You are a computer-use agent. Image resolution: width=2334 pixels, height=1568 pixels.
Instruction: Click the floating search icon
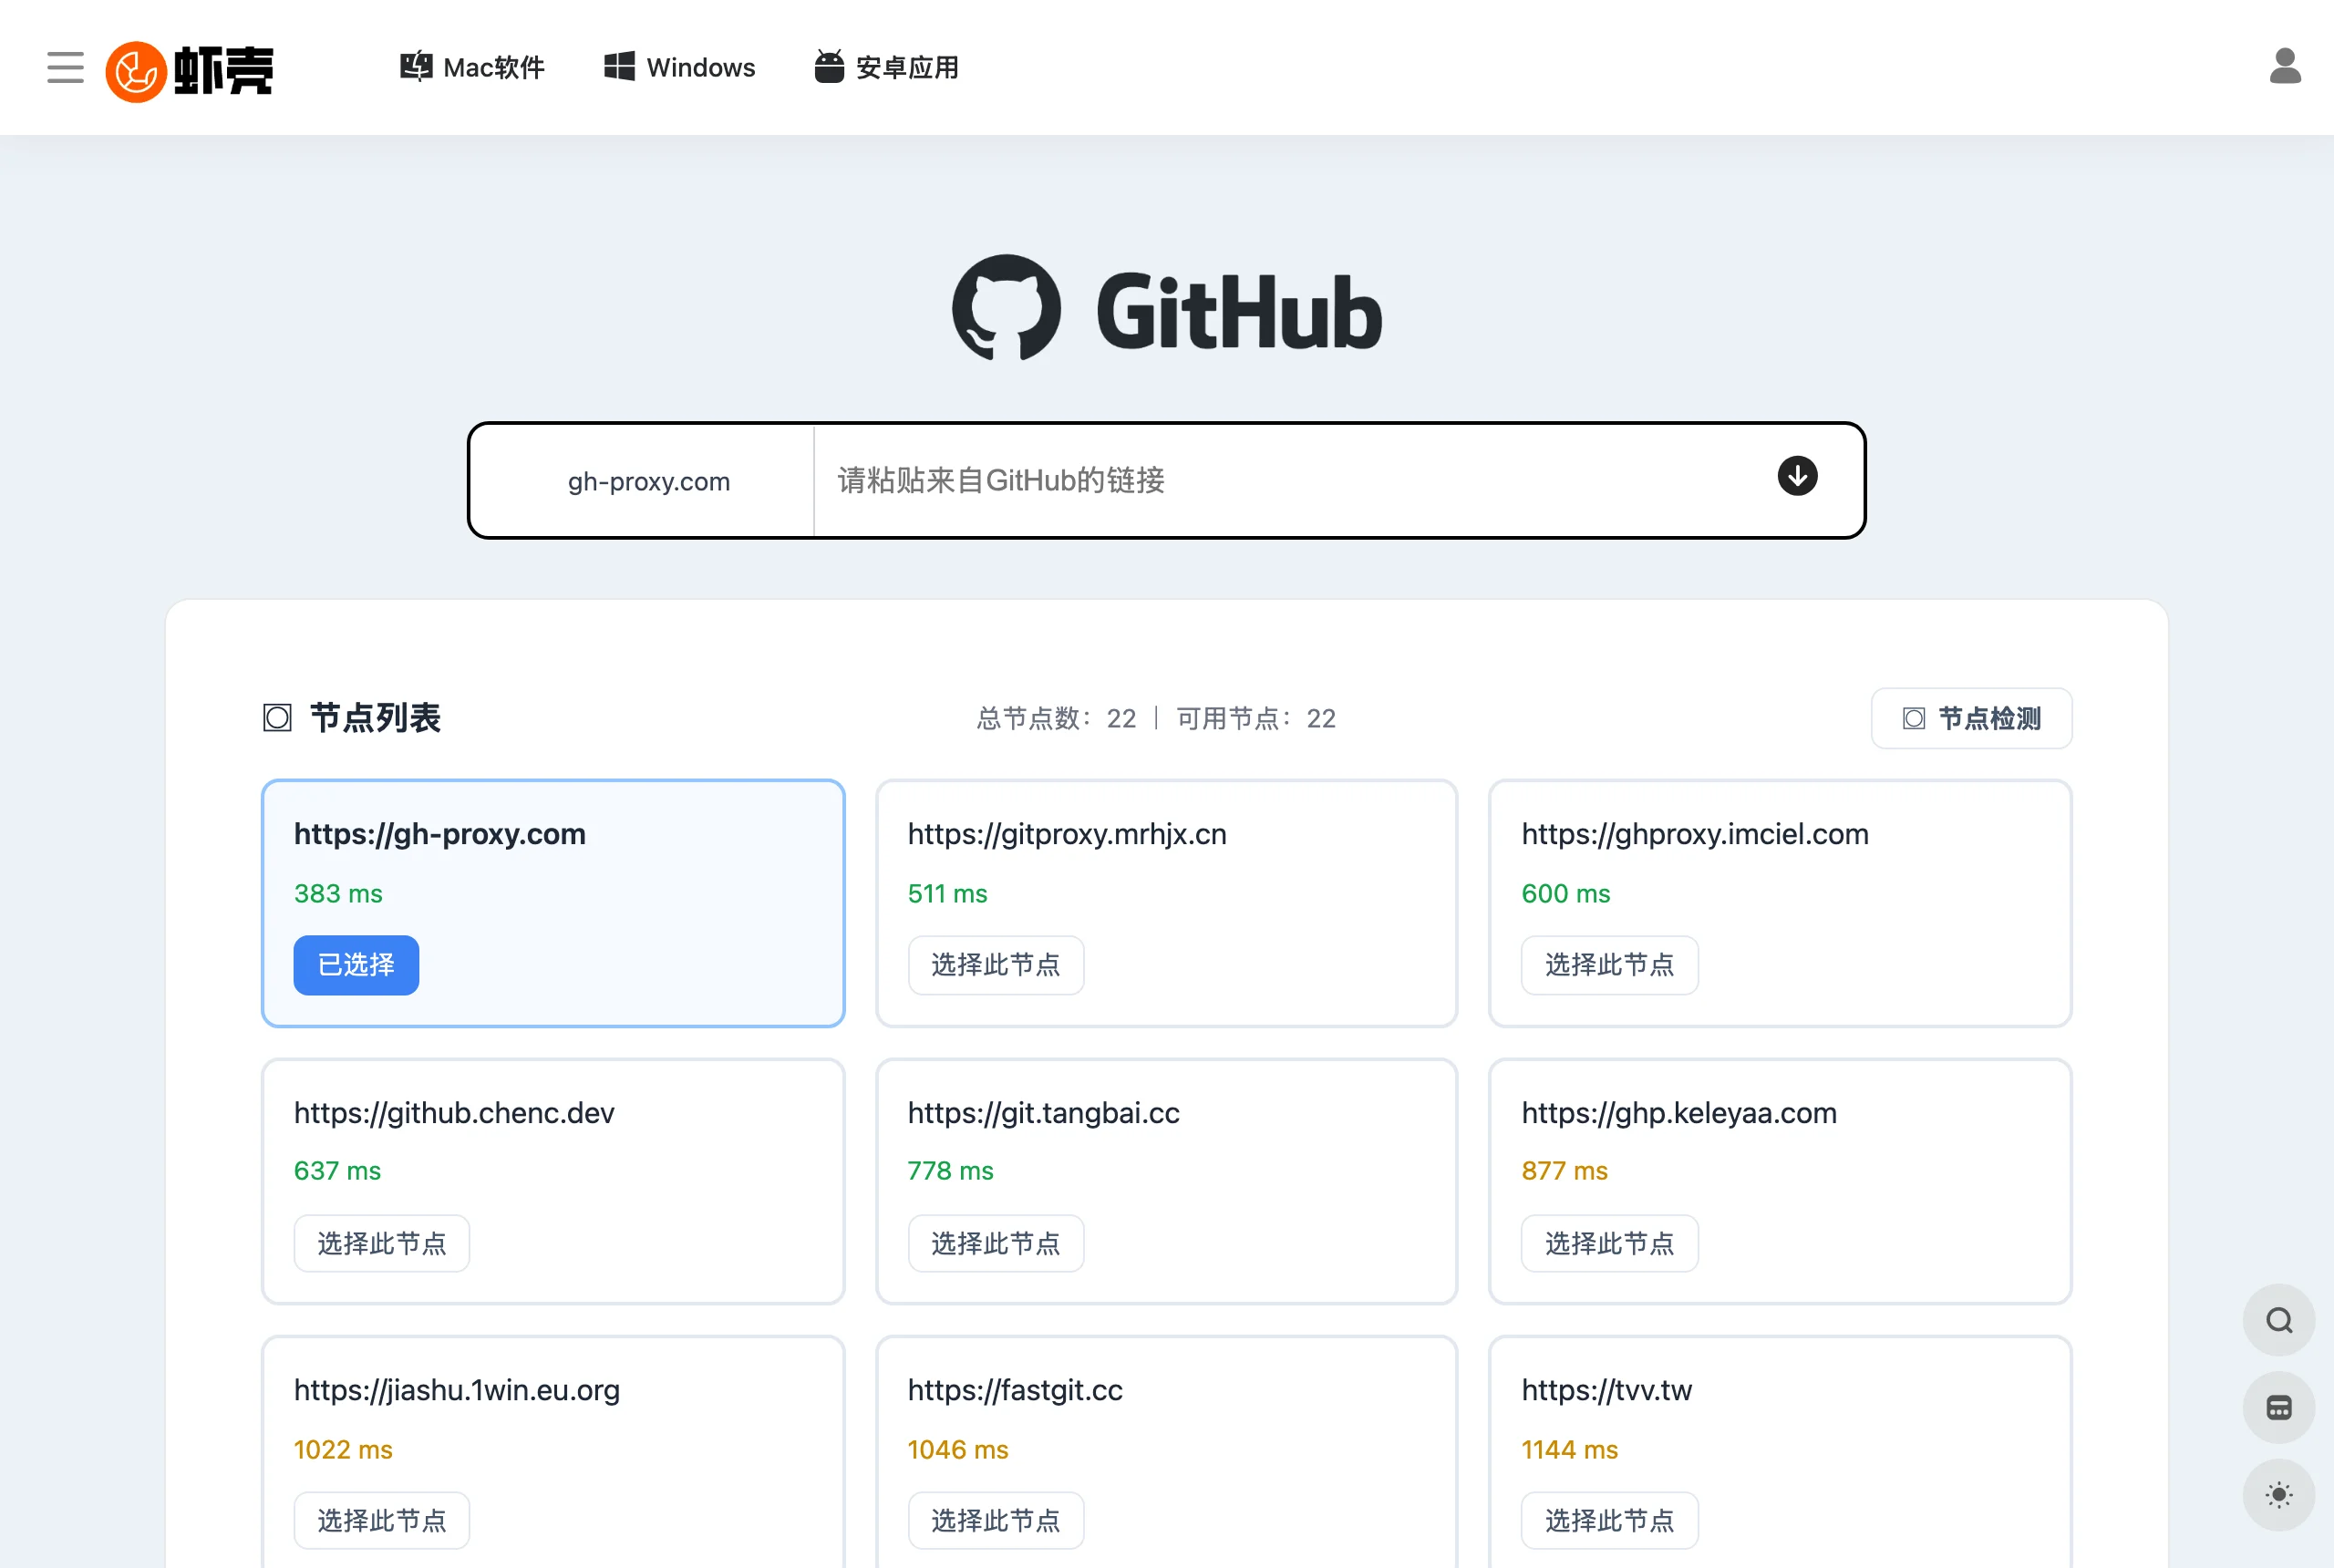click(2279, 1320)
